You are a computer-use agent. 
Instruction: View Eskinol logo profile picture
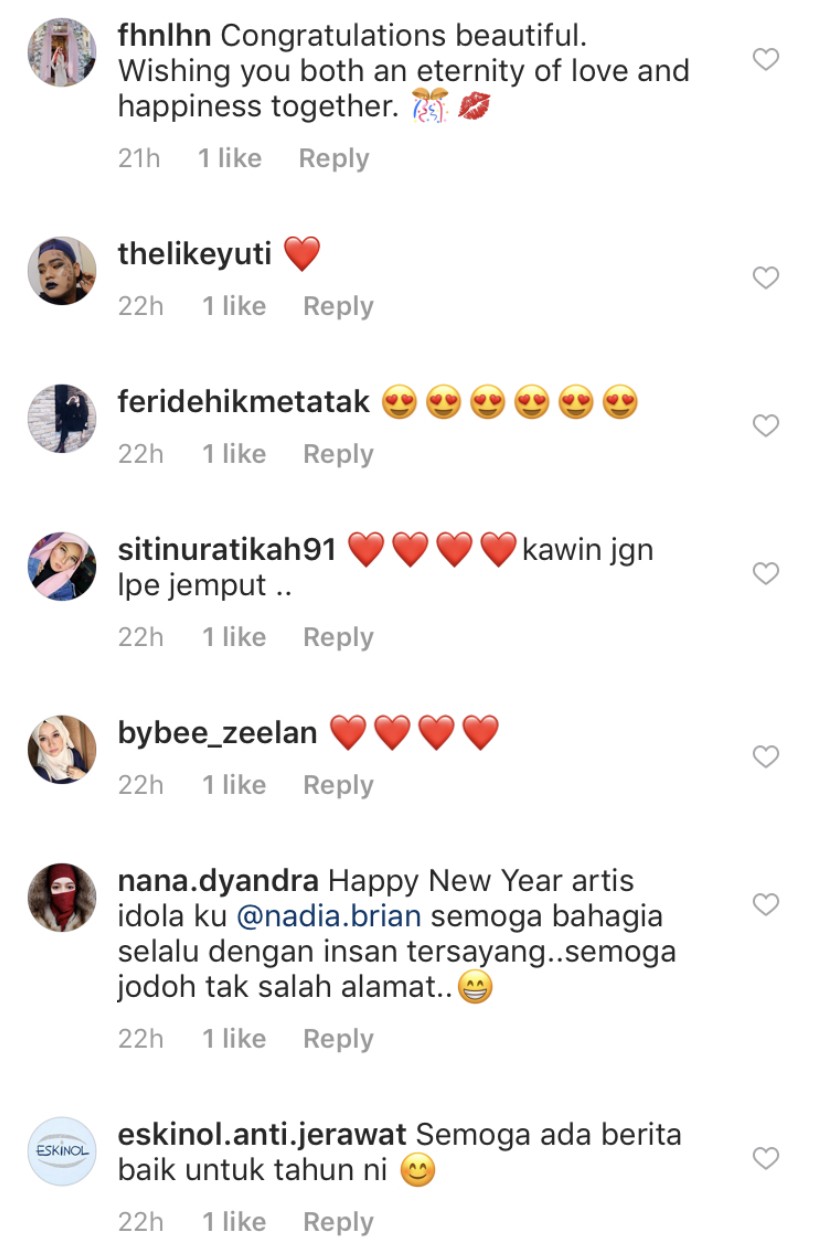coord(62,1151)
